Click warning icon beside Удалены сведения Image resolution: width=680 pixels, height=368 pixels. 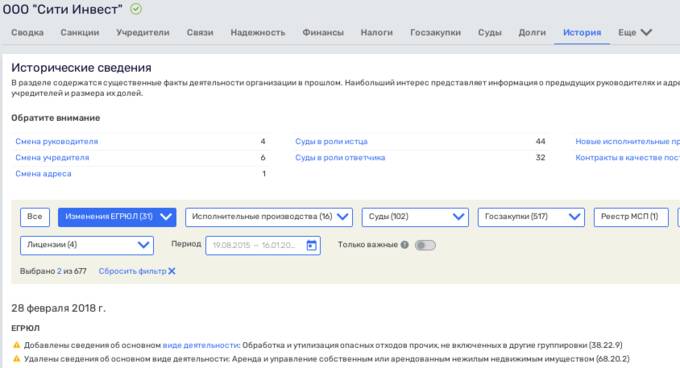[16, 359]
